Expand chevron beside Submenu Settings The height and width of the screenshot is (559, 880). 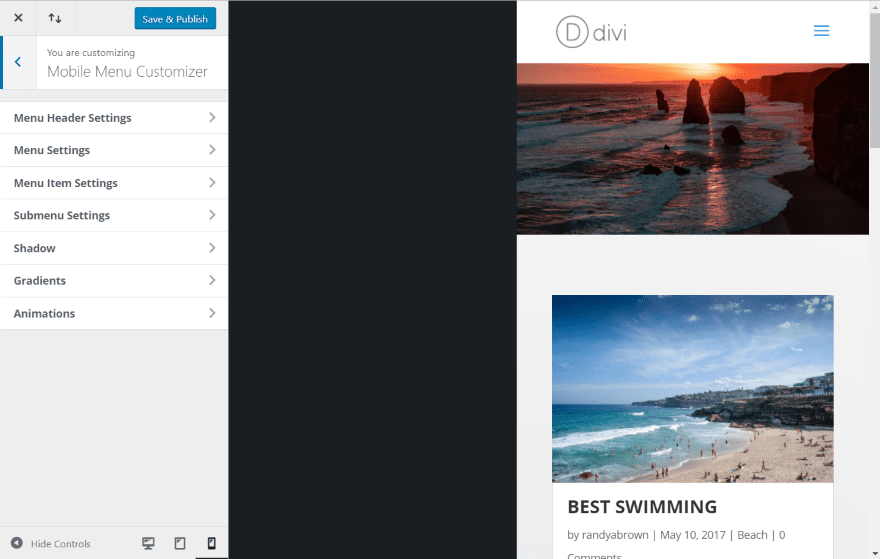pos(212,215)
